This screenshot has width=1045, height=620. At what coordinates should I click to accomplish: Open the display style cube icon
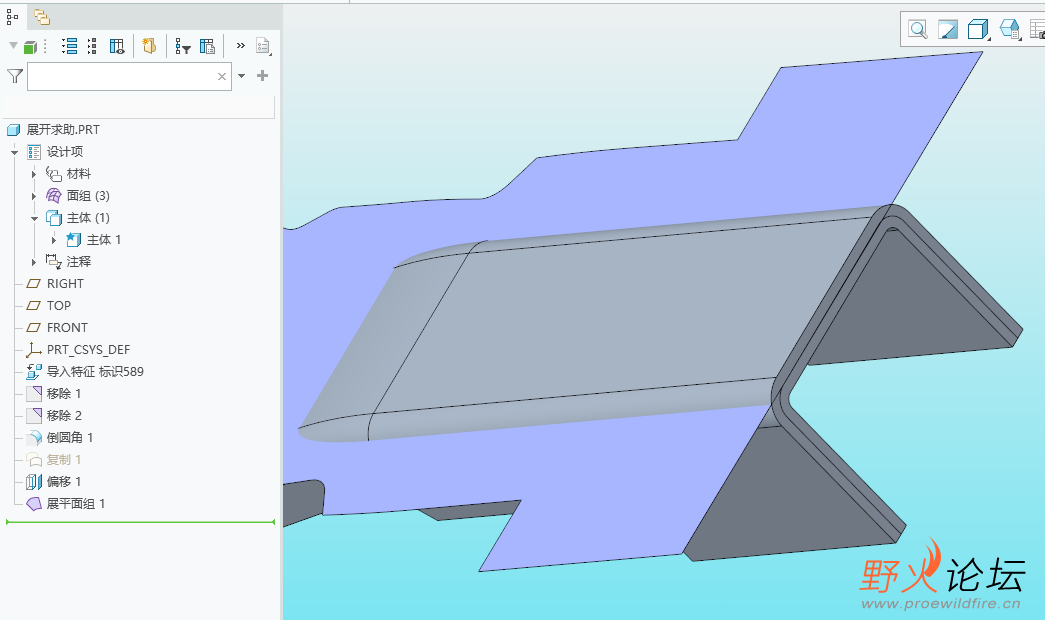pos(977,29)
